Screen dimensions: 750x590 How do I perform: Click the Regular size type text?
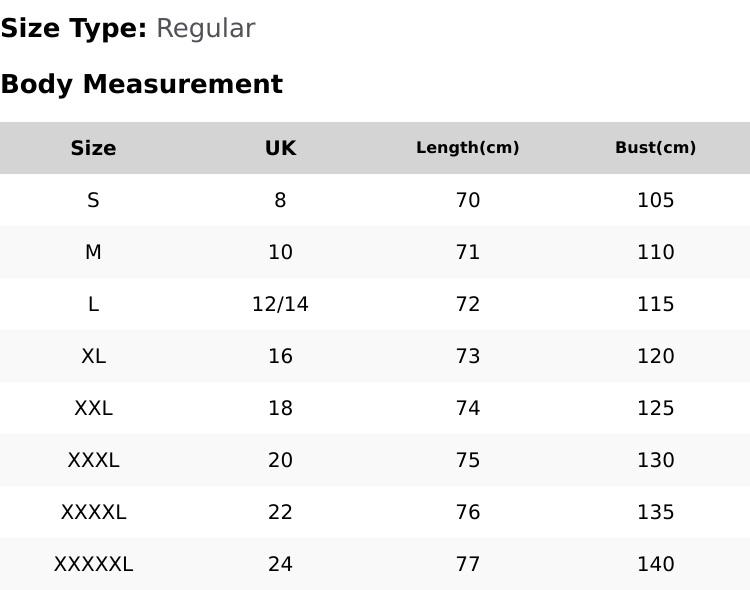coord(206,29)
